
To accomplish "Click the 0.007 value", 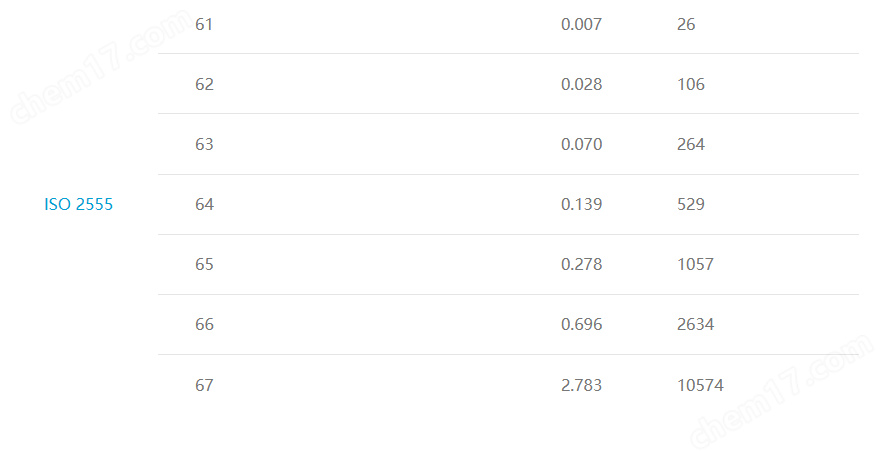I will (x=581, y=24).
